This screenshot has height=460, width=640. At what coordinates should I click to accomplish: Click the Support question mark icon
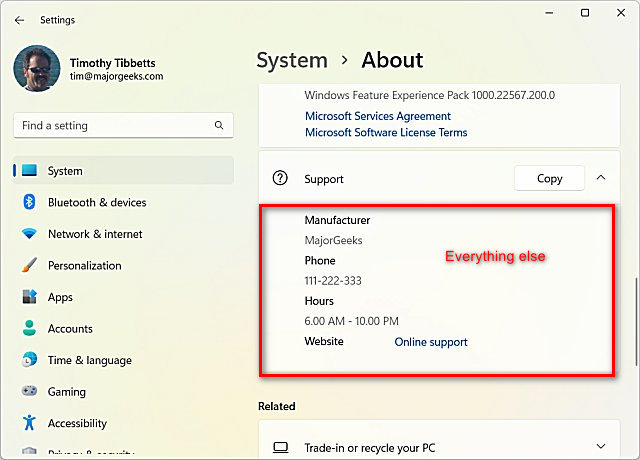280,178
